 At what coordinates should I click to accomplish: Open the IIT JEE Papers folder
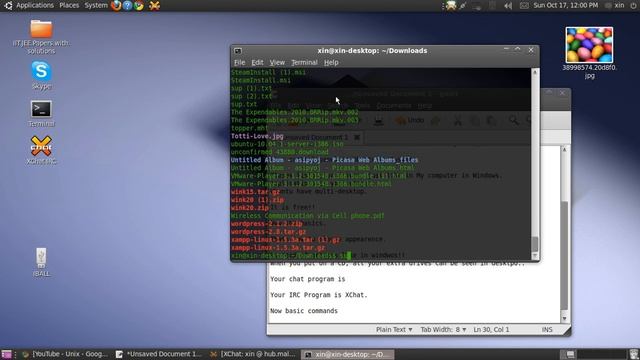point(41,37)
